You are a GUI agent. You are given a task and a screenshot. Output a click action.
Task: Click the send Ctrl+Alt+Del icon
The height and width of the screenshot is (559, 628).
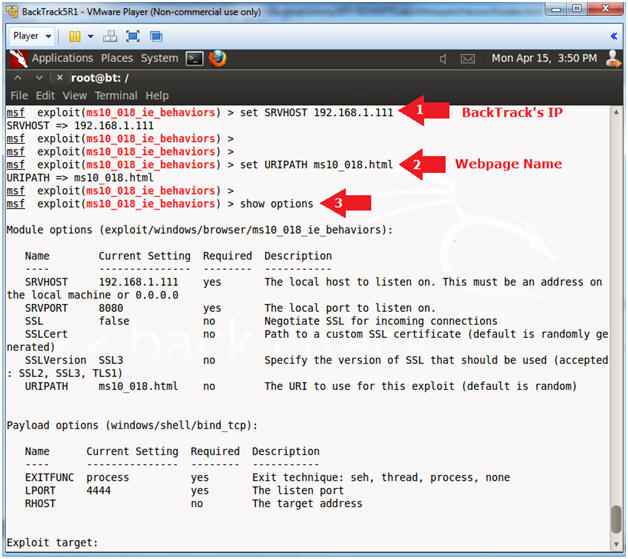click(x=110, y=36)
